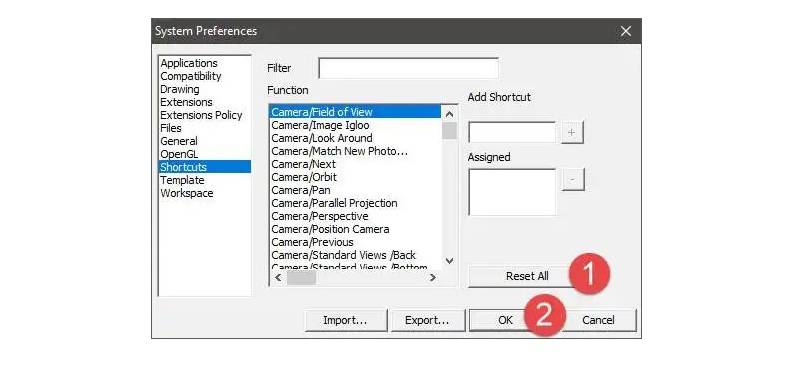Image resolution: width=800 pixels, height=372 pixels.
Task: Click the function list scroll down arrow
Action: point(449,261)
